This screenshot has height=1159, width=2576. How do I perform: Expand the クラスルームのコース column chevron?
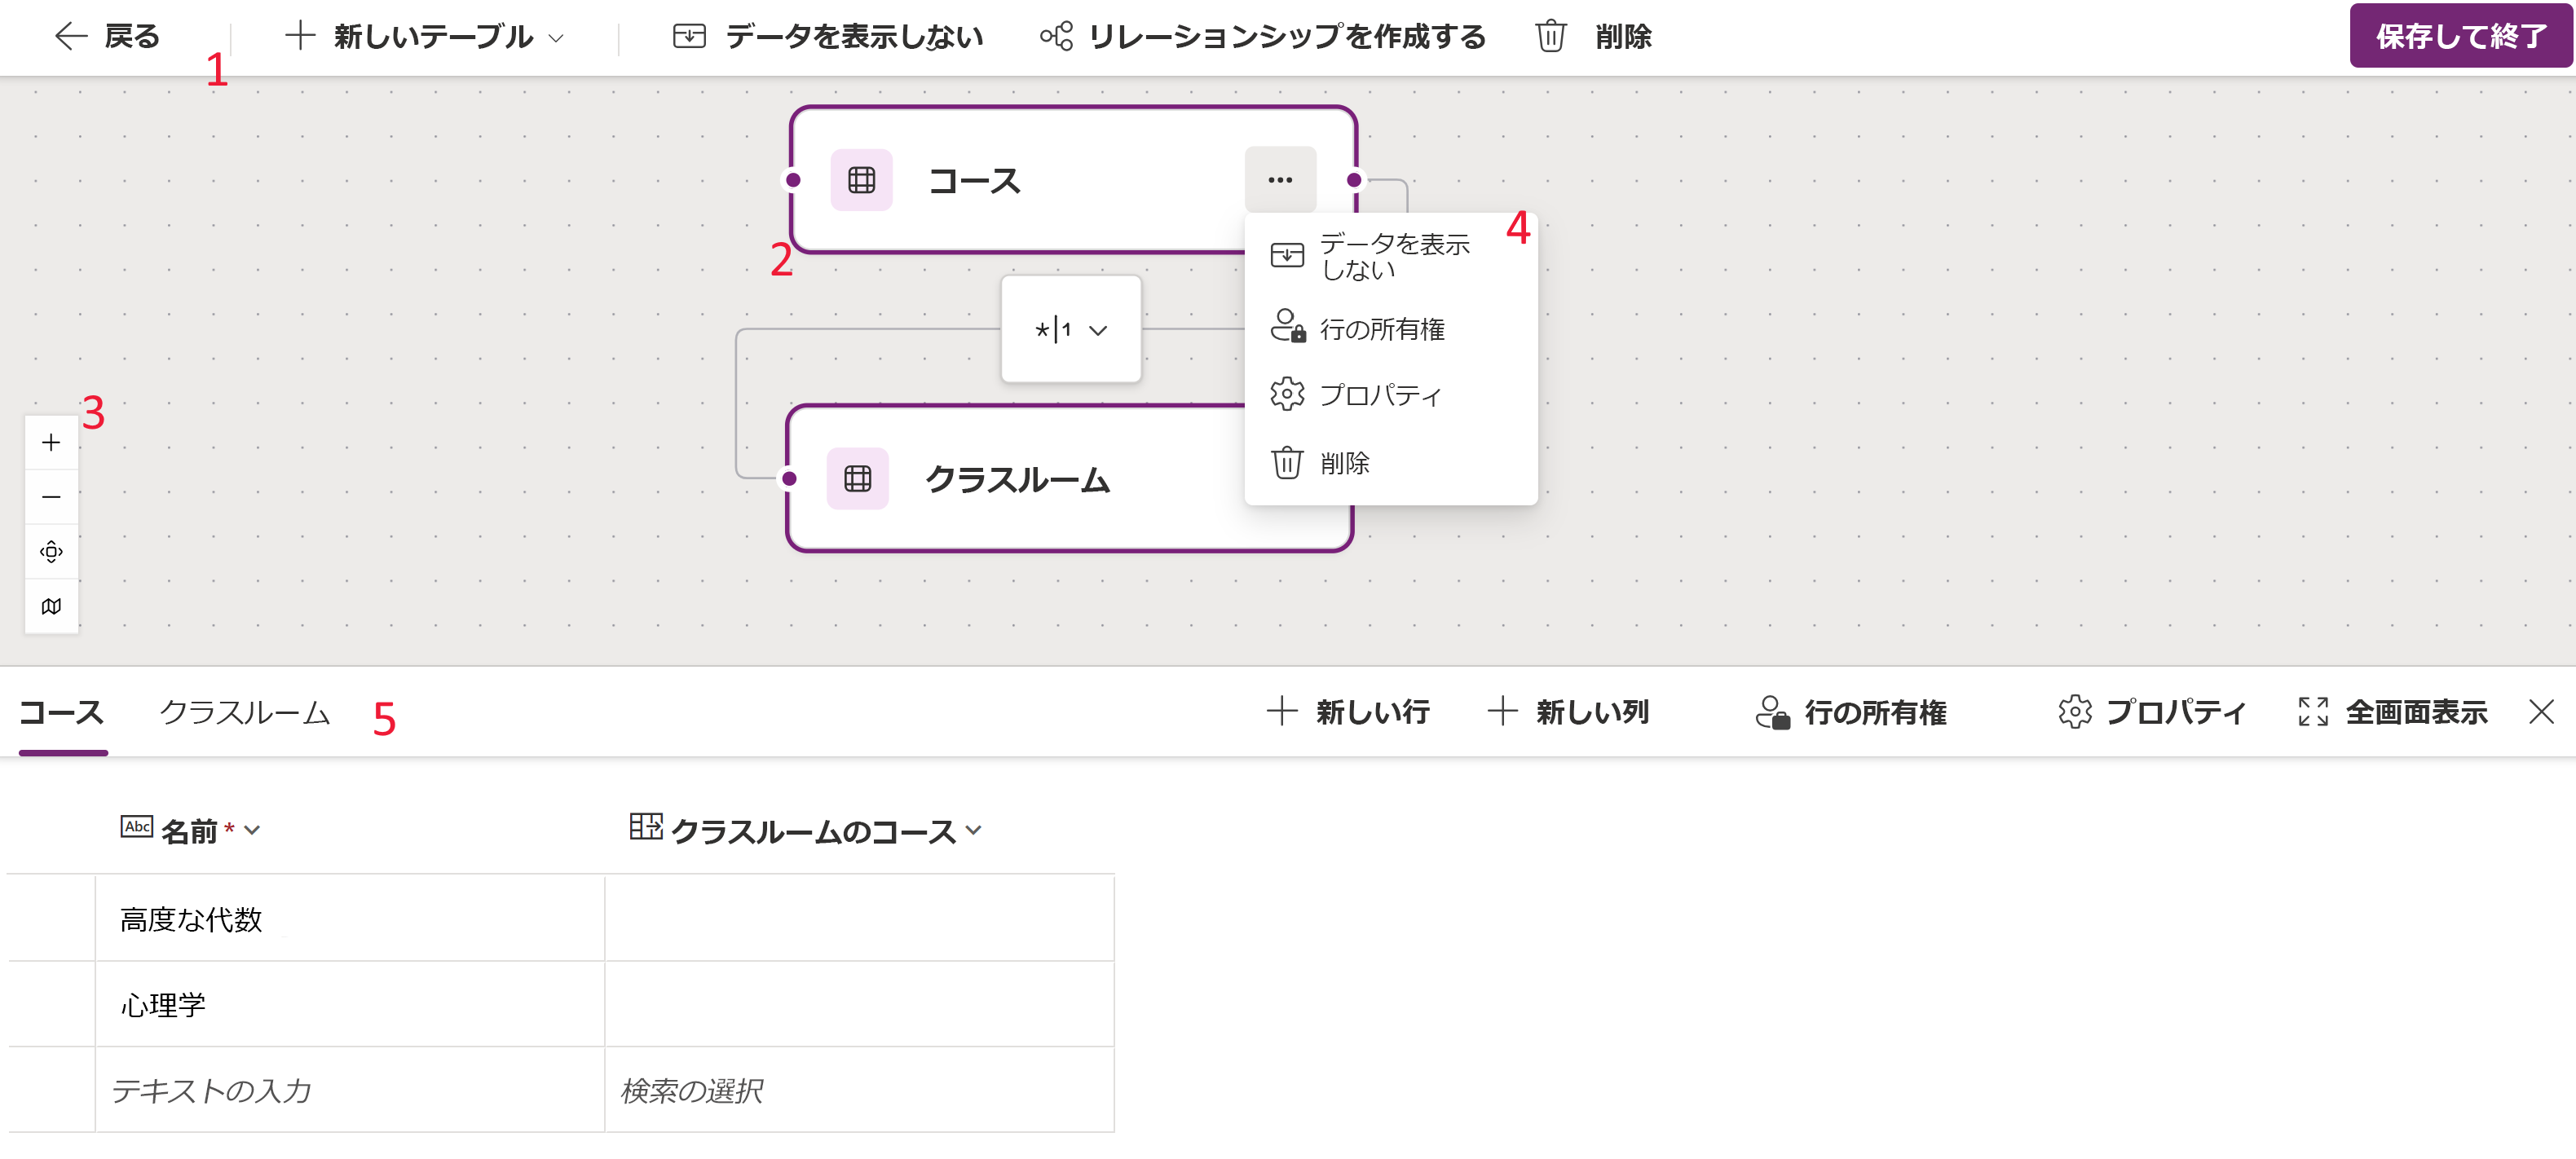(x=974, y=830)
